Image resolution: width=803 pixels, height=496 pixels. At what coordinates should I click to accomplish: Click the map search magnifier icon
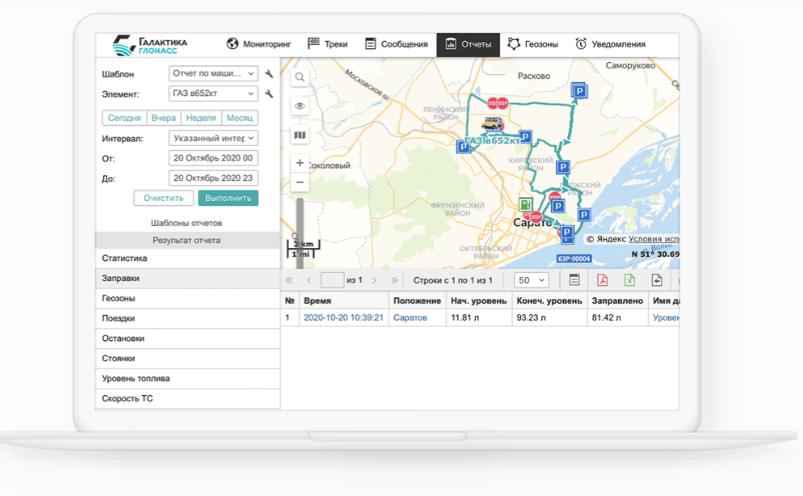point(299,77)
